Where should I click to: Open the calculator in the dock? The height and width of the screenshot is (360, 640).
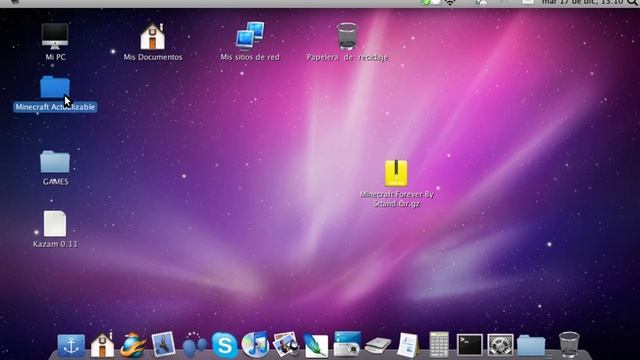tap(439, 345)
